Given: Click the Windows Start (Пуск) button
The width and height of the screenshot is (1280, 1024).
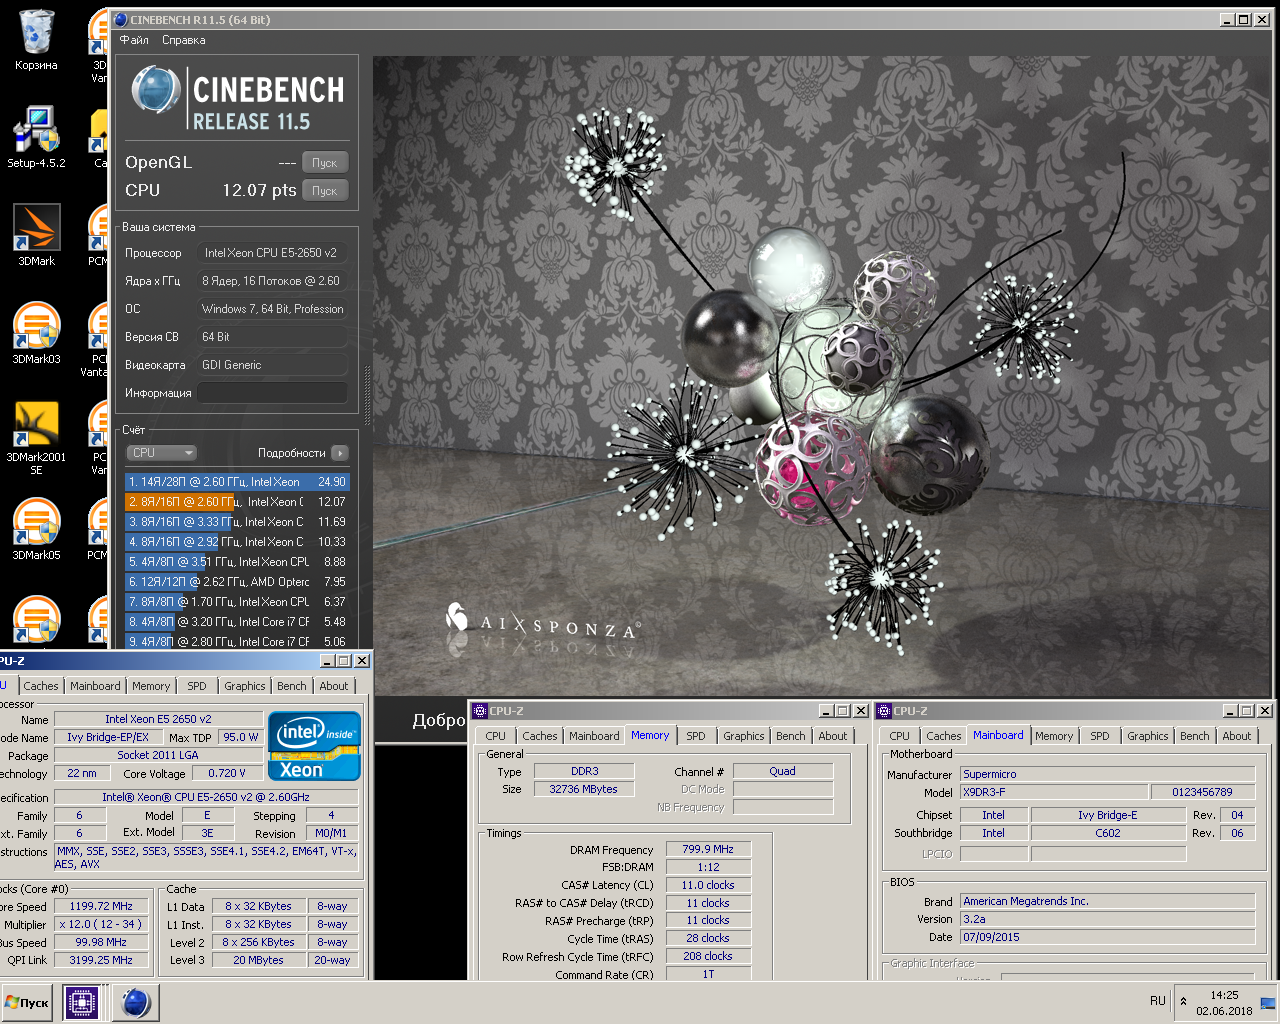Looking at the screenshot, I should tap(28, 1002).
